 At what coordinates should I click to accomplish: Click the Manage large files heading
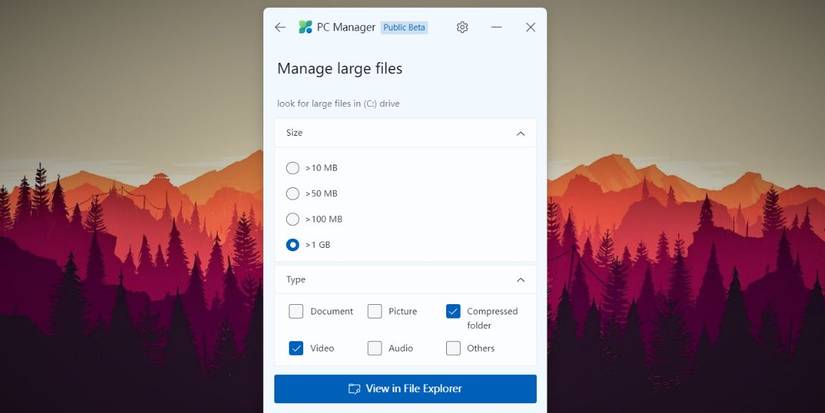[340, 69]
